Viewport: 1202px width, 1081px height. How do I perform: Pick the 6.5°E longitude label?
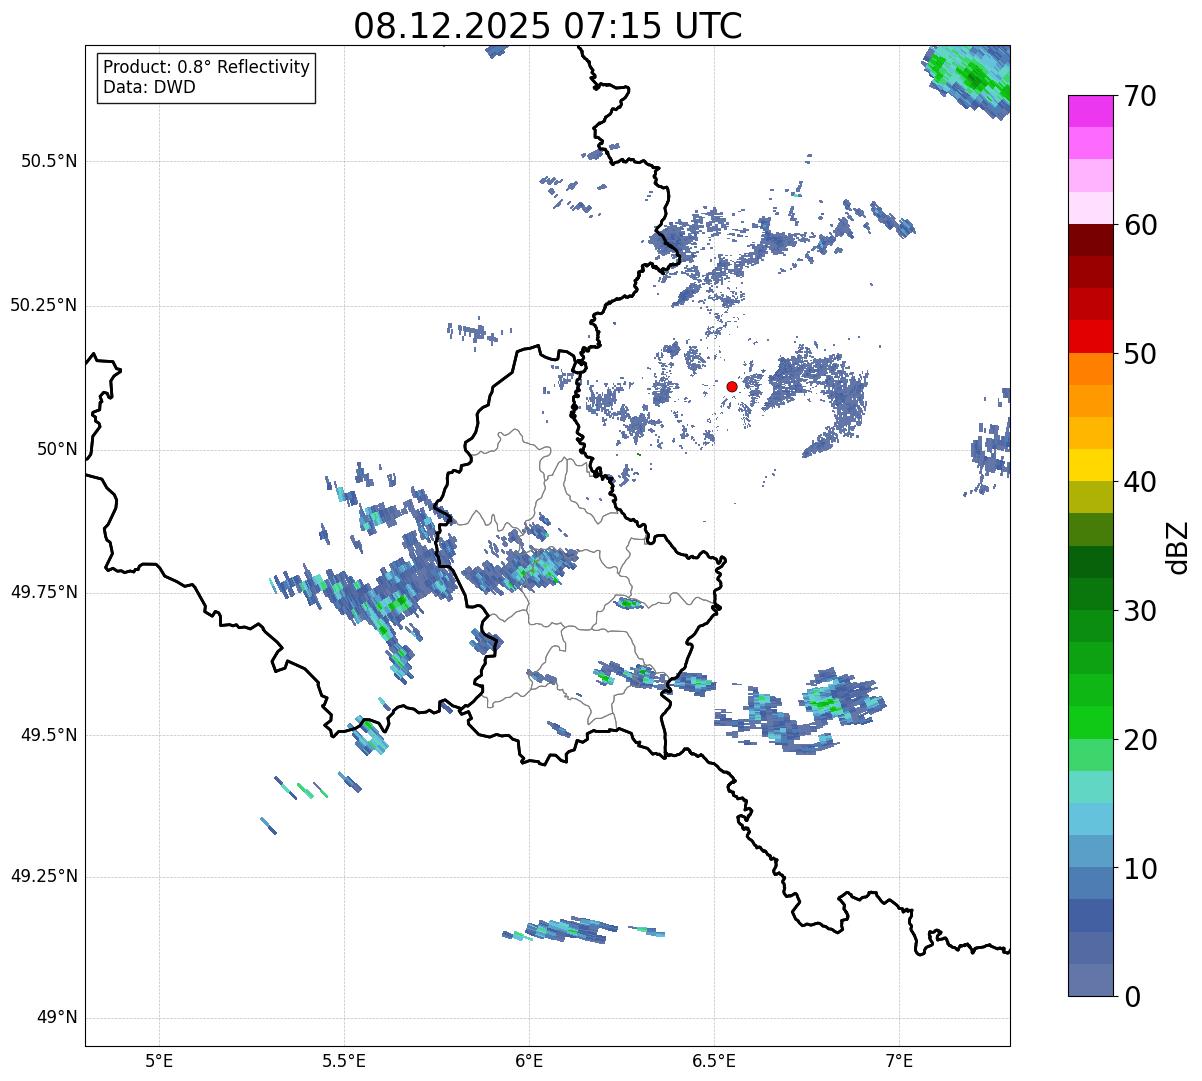coord(714,1060)
